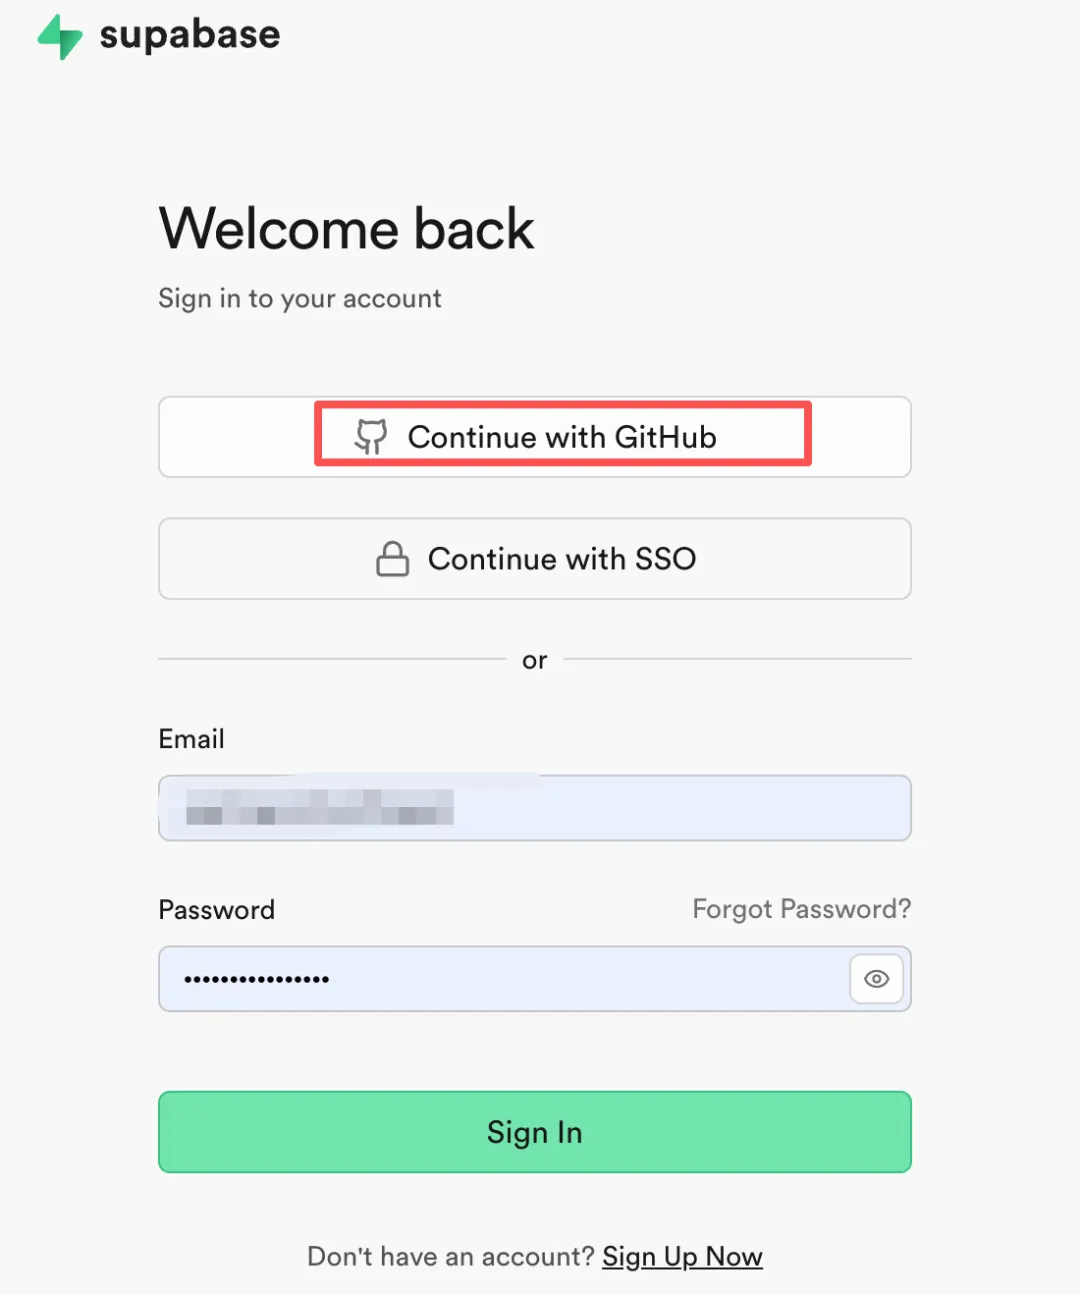
Task: Click the divider line right of "or"
Action: coord(738,659)
